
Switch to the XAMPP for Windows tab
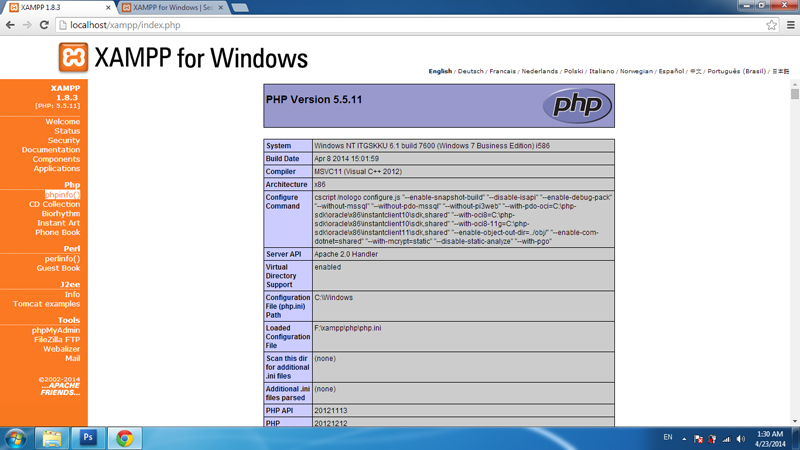[x=173, y=8]
